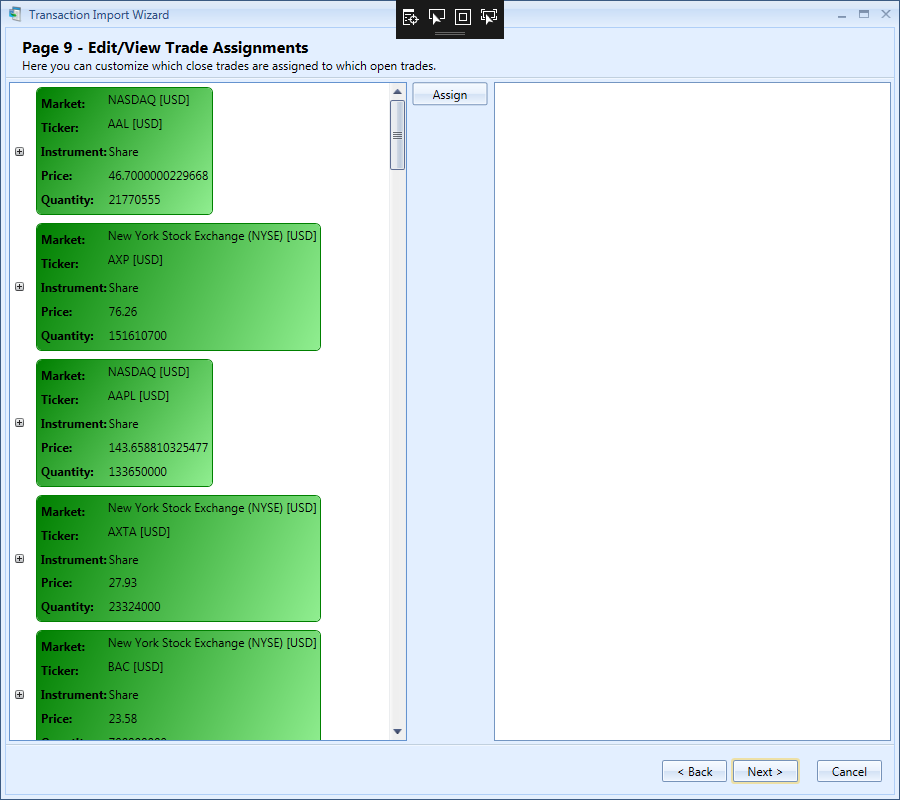Select the BAC [USD] ticker text
Screen dimensions: 900x800
pos(135,667)
